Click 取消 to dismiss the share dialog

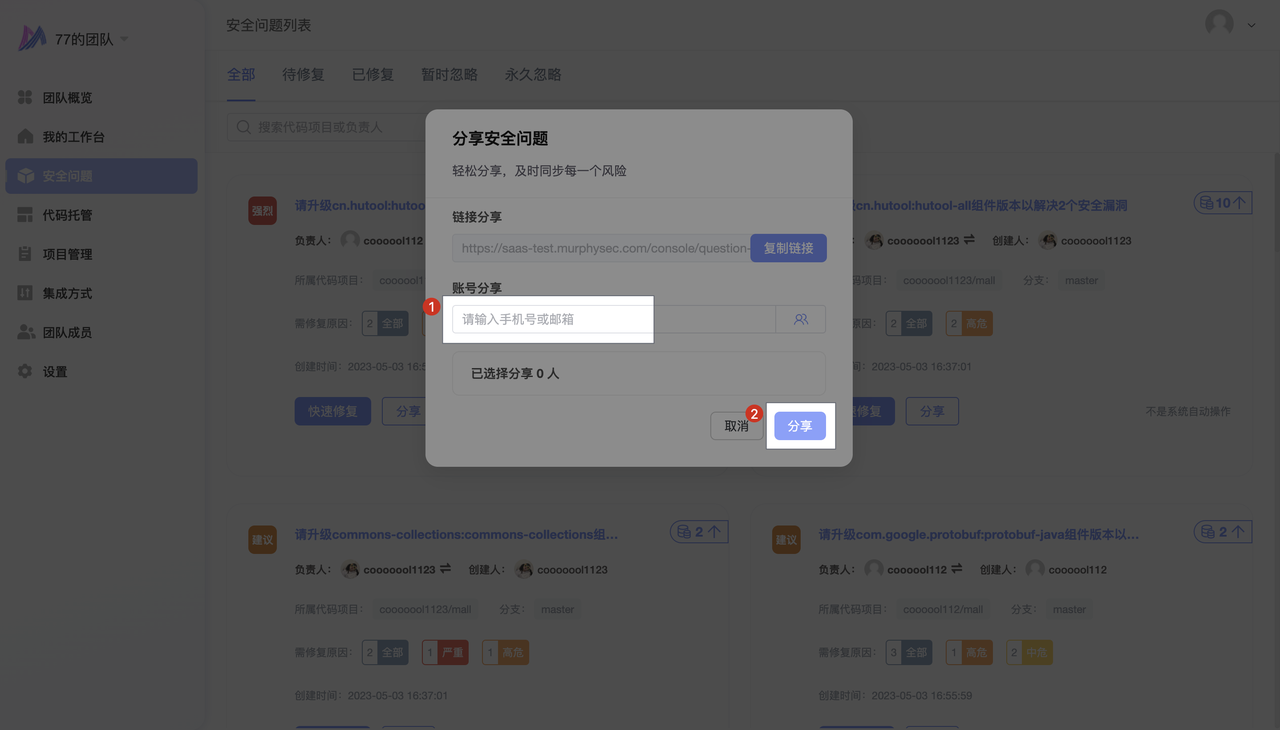click(736, 426)
